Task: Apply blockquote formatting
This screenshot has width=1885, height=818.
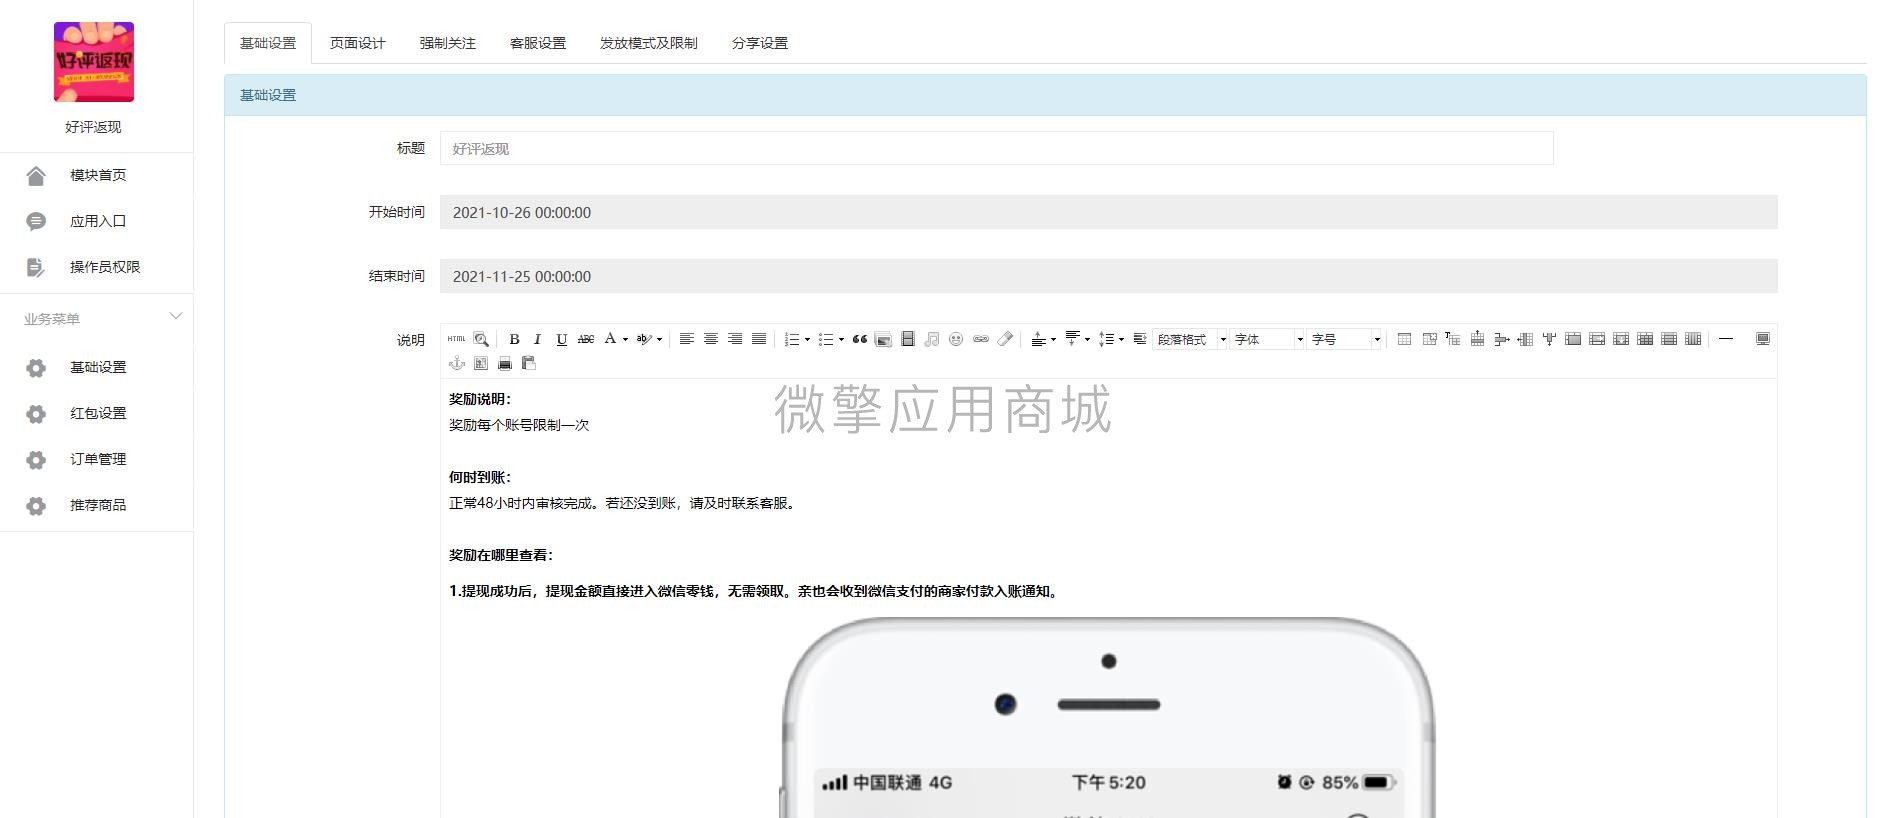Action: point(860,339)
